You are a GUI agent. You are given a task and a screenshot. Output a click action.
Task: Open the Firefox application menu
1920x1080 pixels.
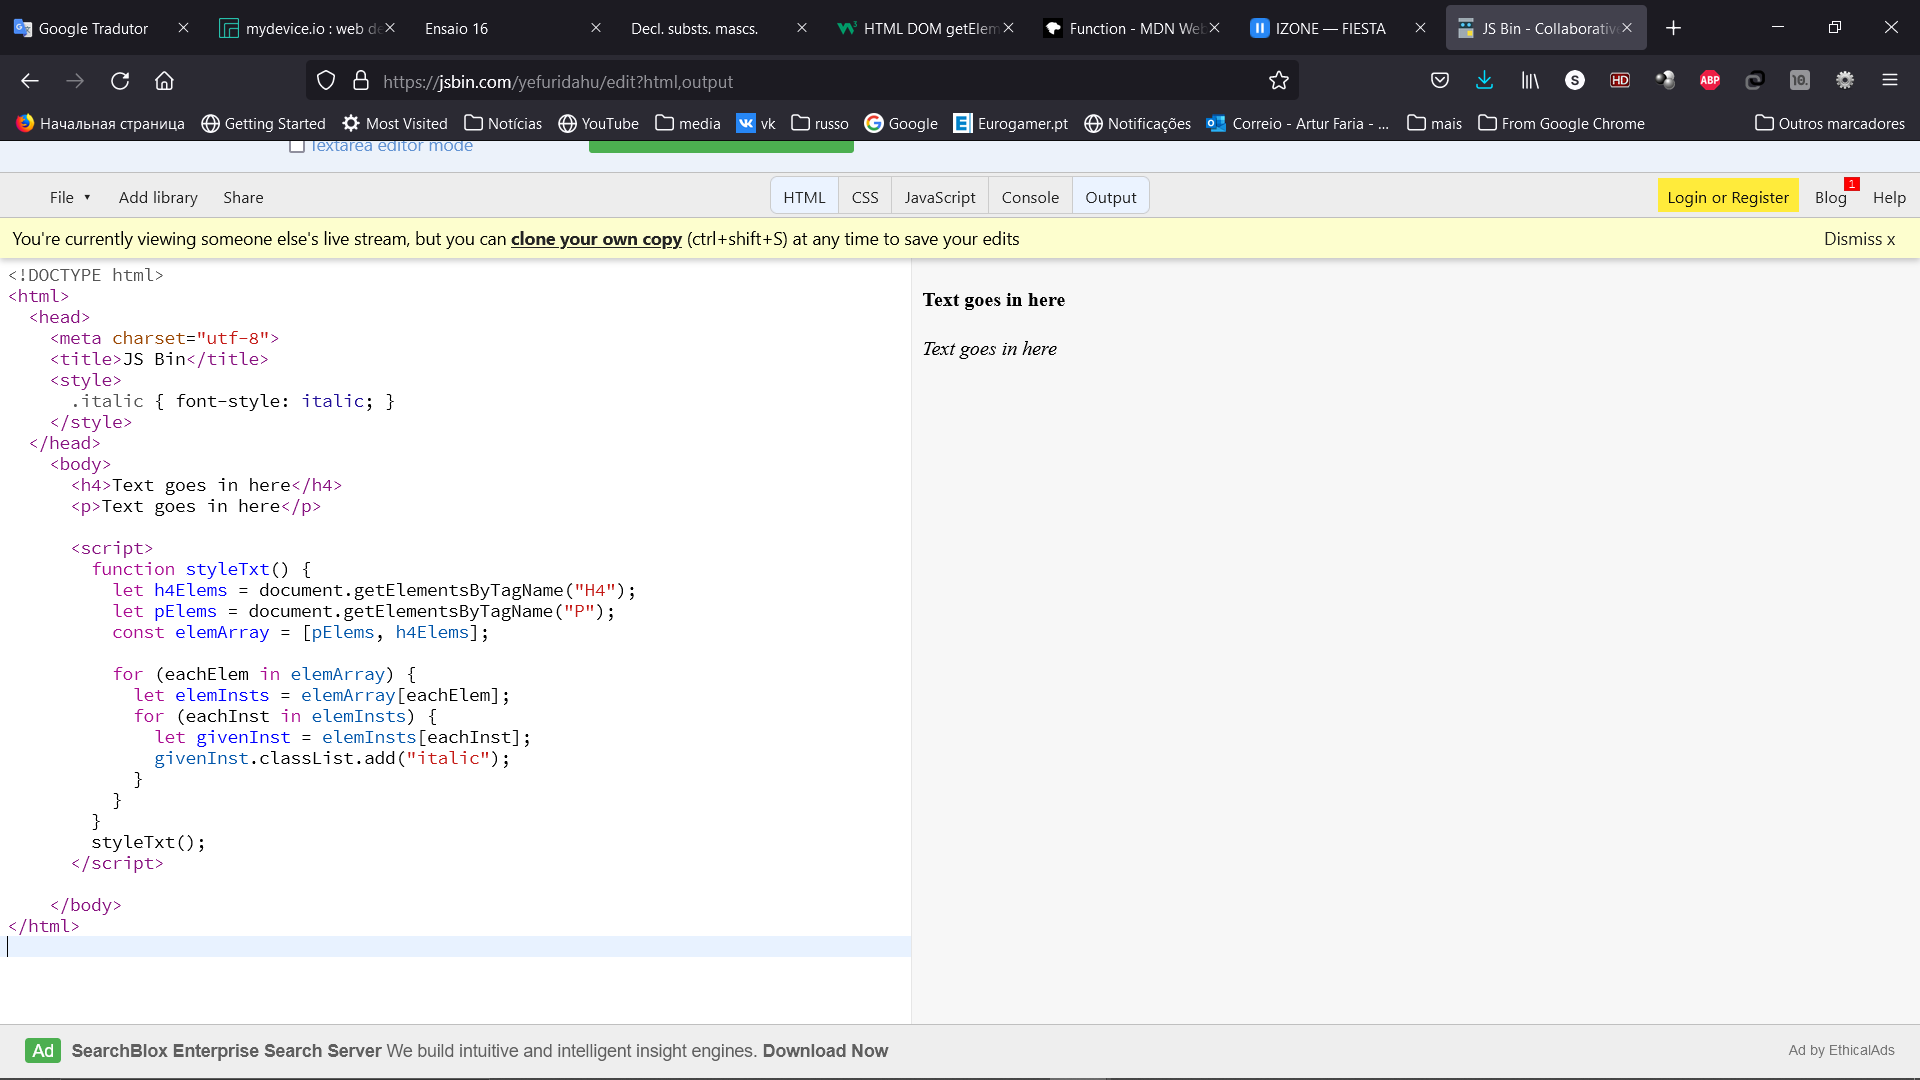1889,81
